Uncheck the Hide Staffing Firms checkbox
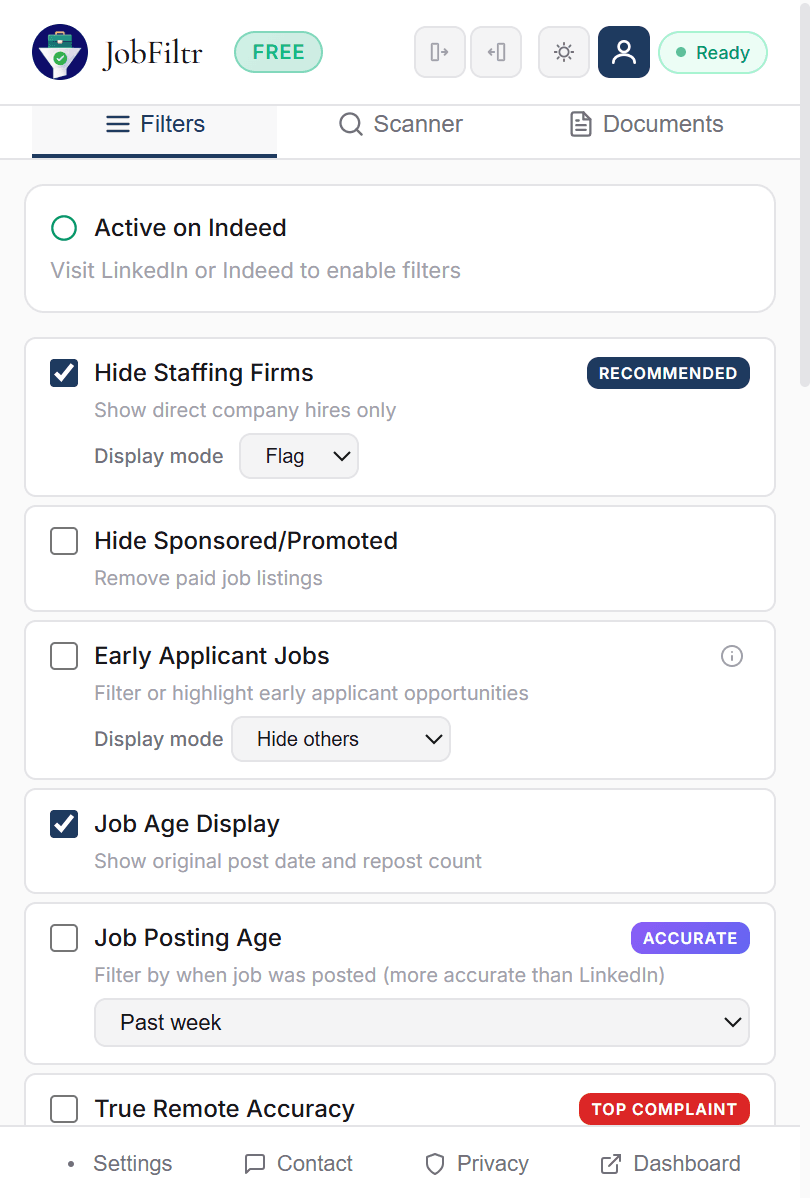810x1198 pixels. [63, 372]
